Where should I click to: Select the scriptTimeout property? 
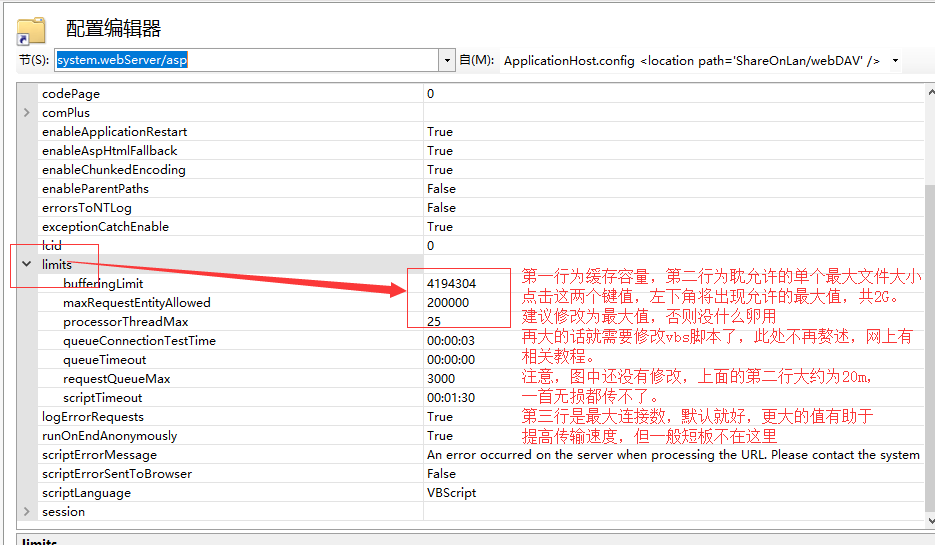[103, 398]
